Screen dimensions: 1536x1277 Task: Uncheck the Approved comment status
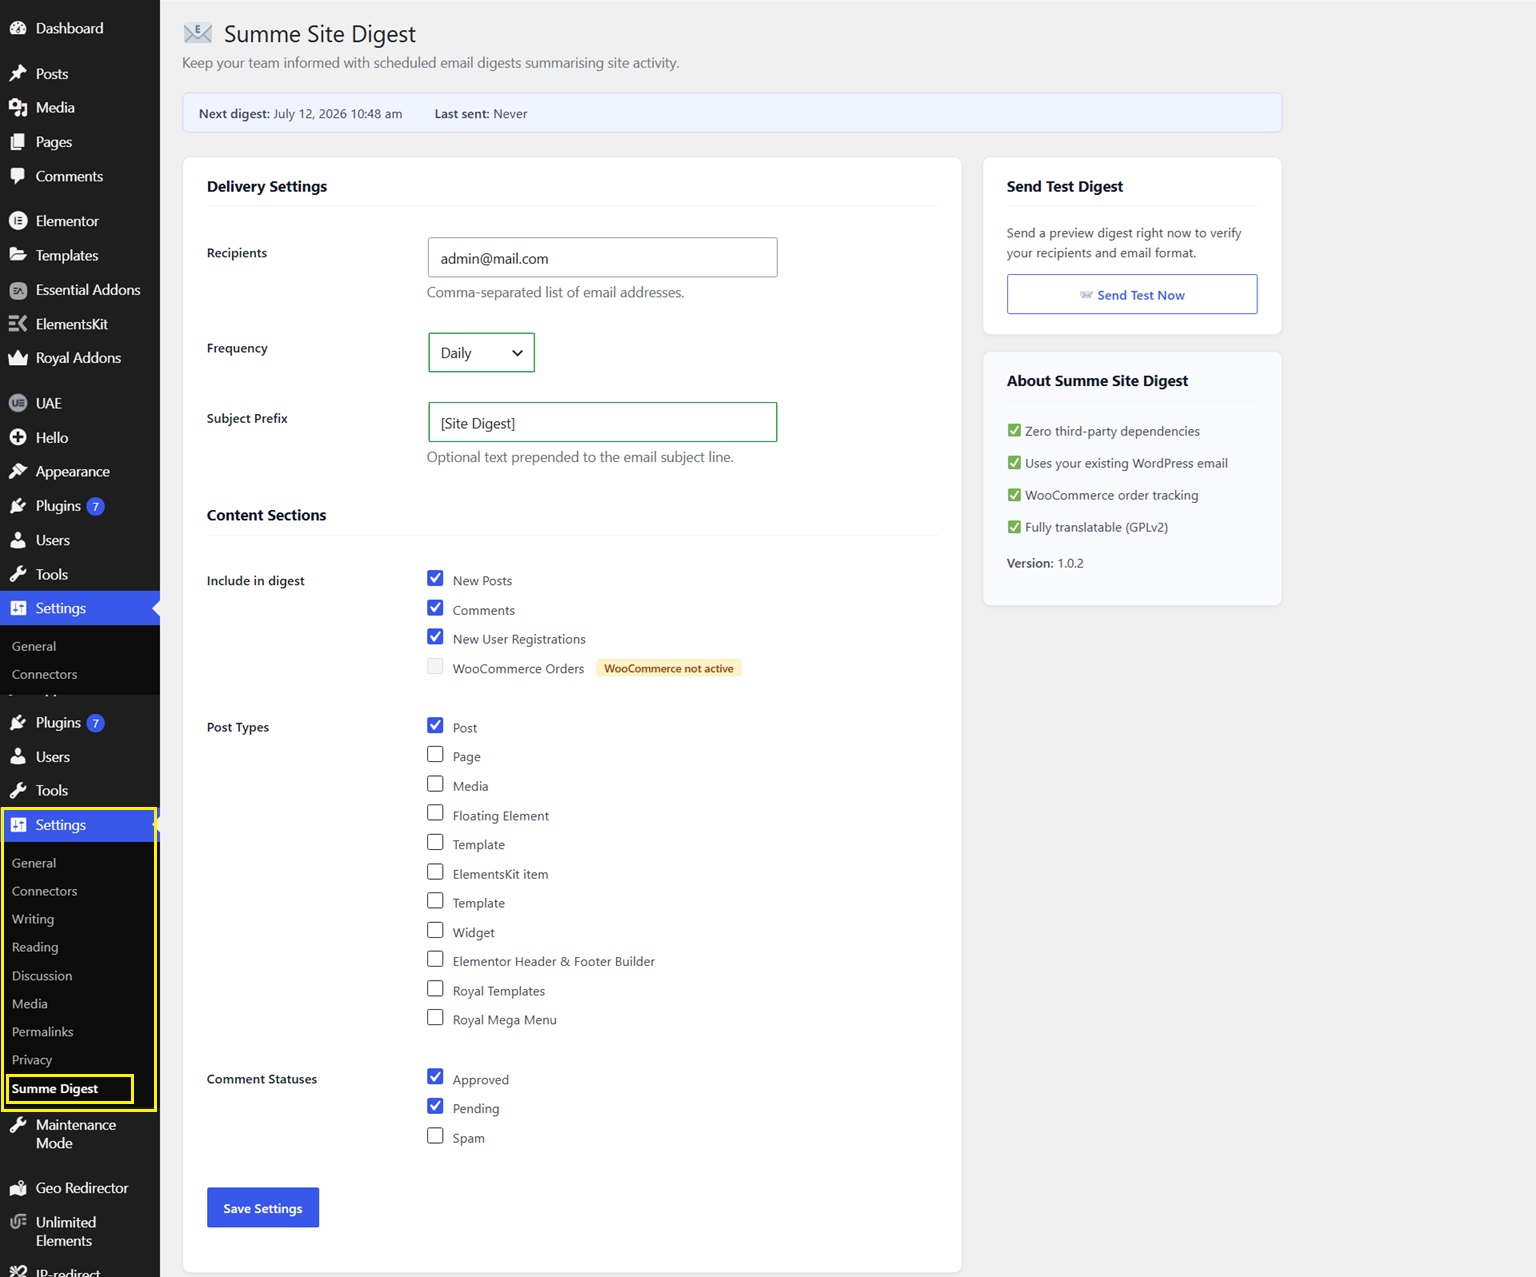435,1077
